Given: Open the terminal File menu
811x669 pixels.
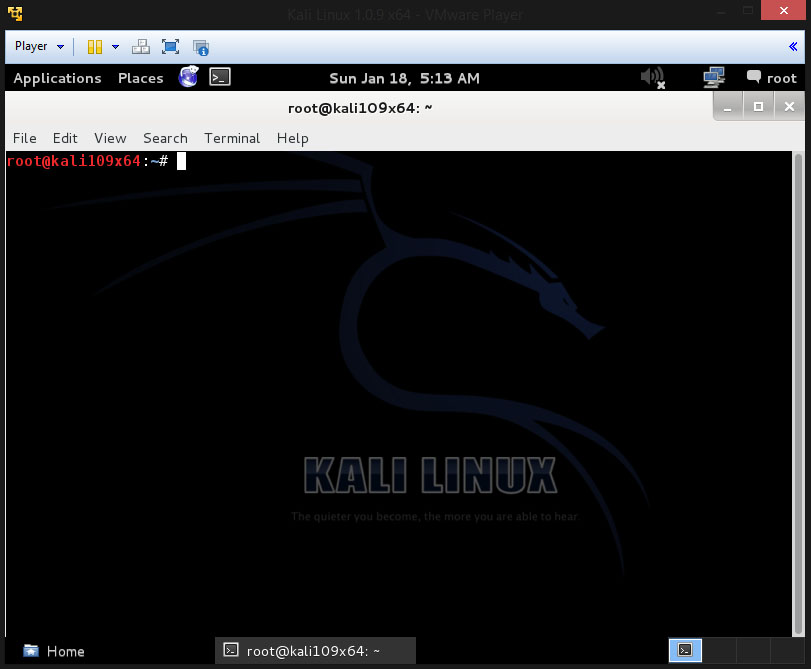Looking at the screenshot, I should click(25, 139).
